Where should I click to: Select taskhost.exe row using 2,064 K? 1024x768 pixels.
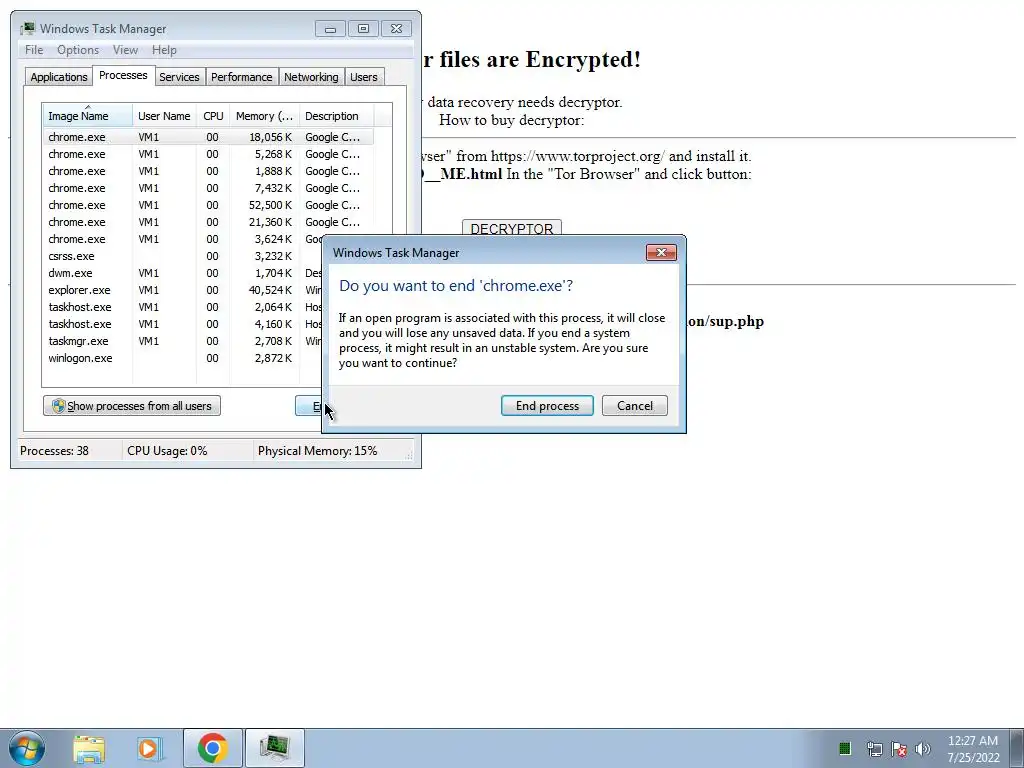[183, 307]
